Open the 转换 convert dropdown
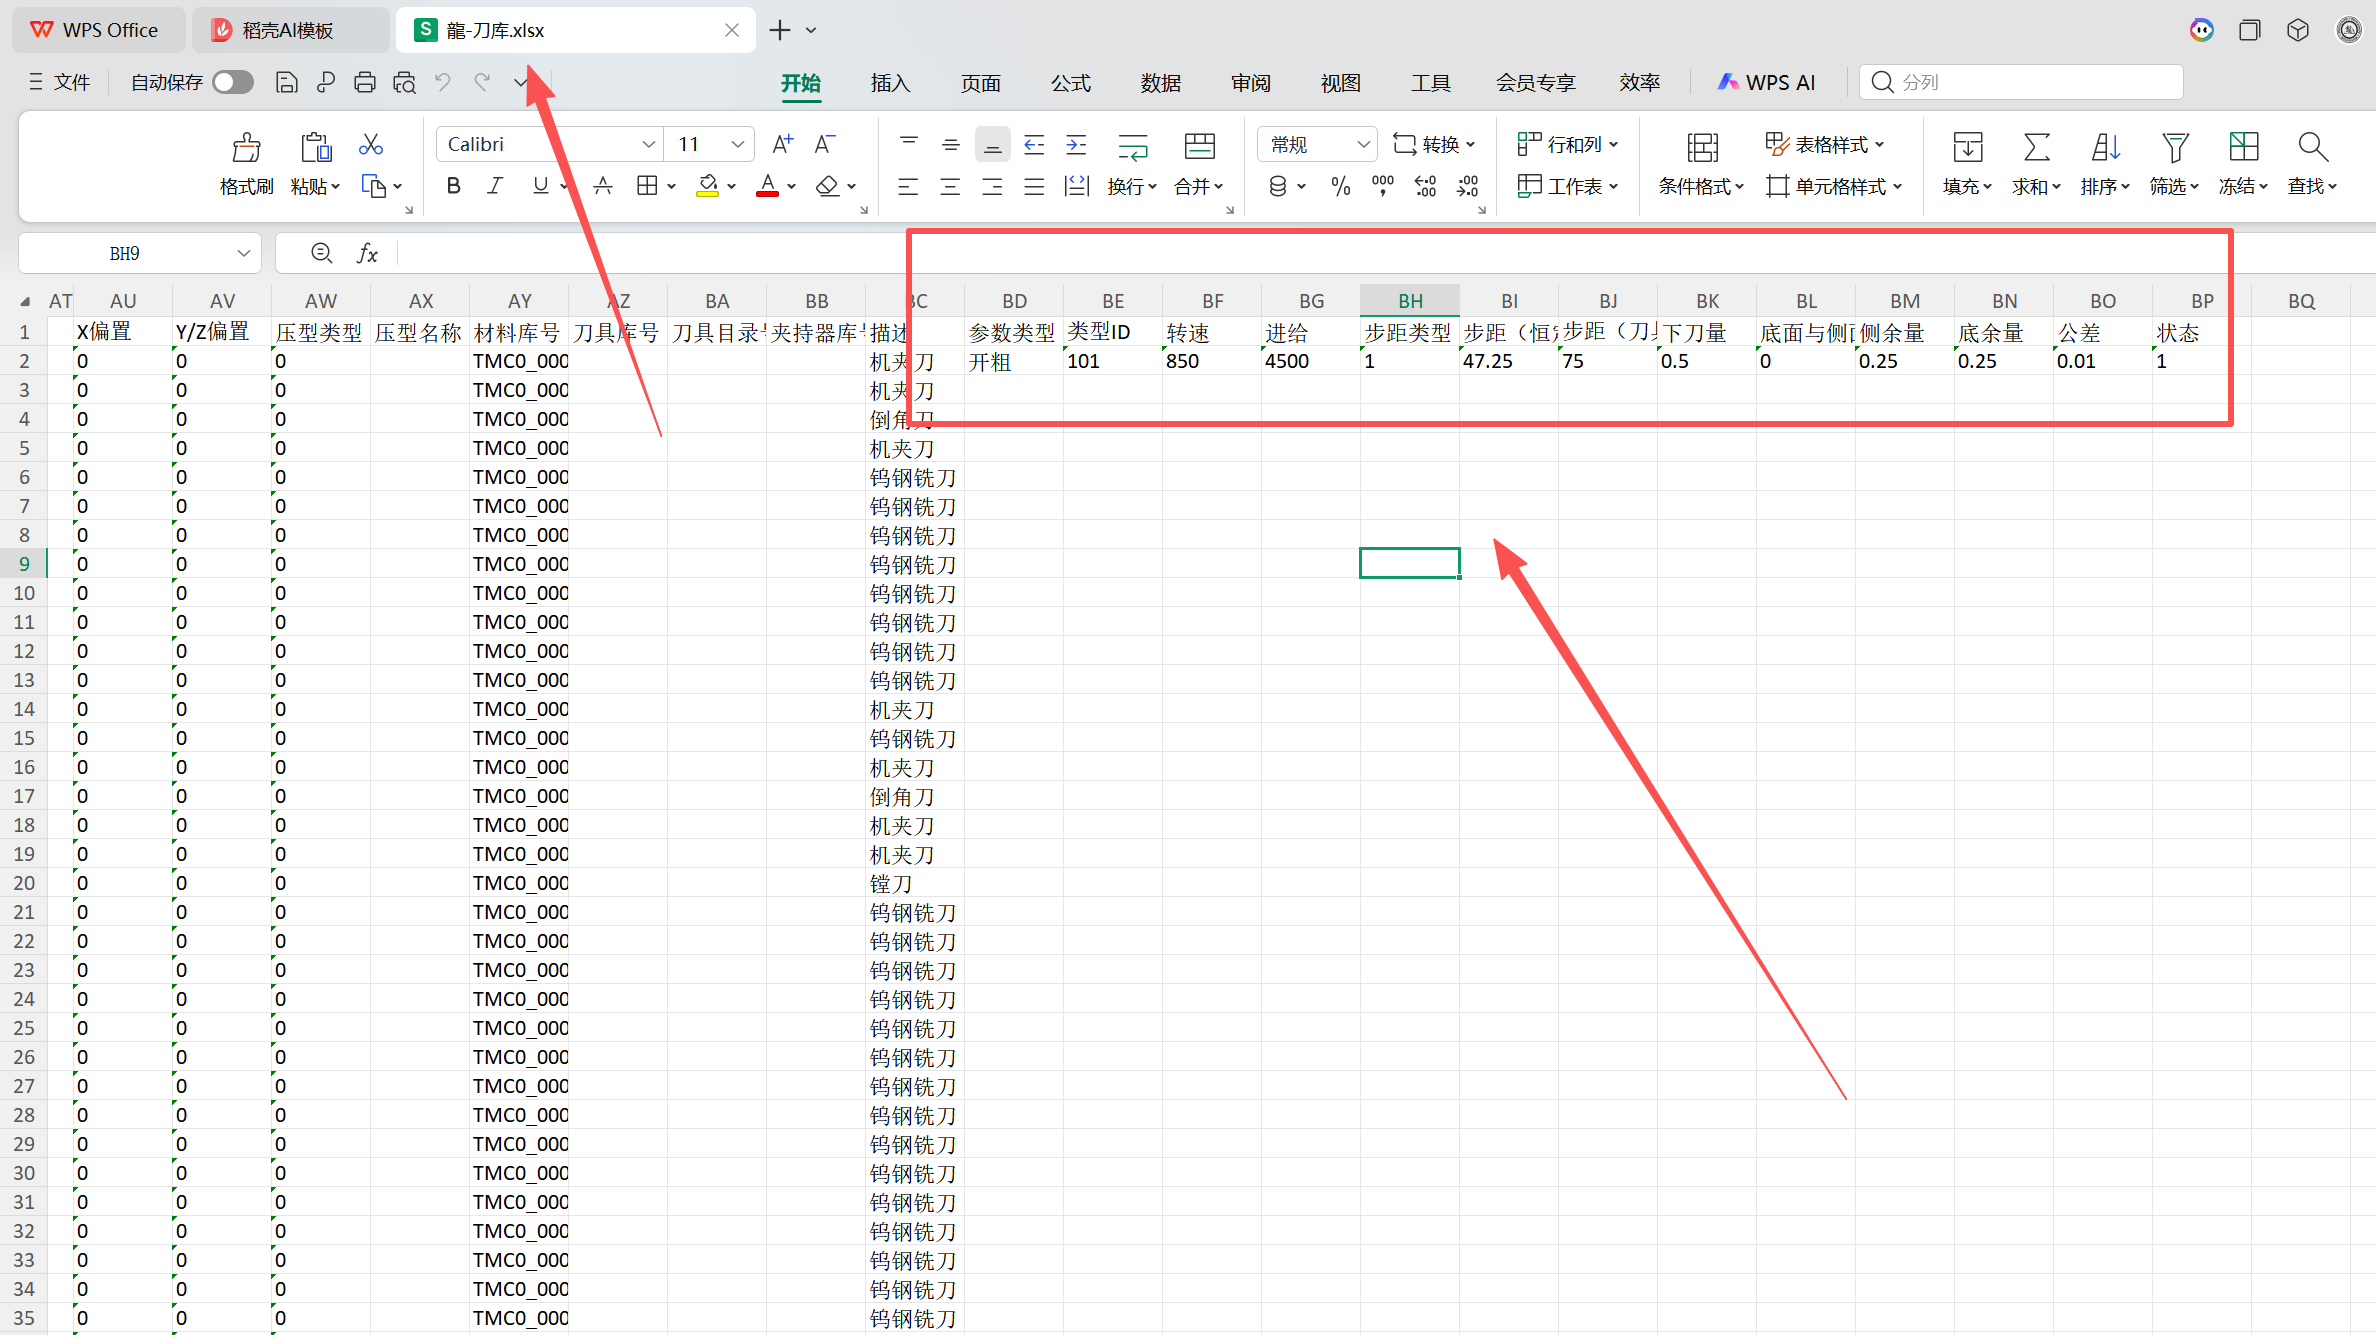 (x=1435, y=144)
